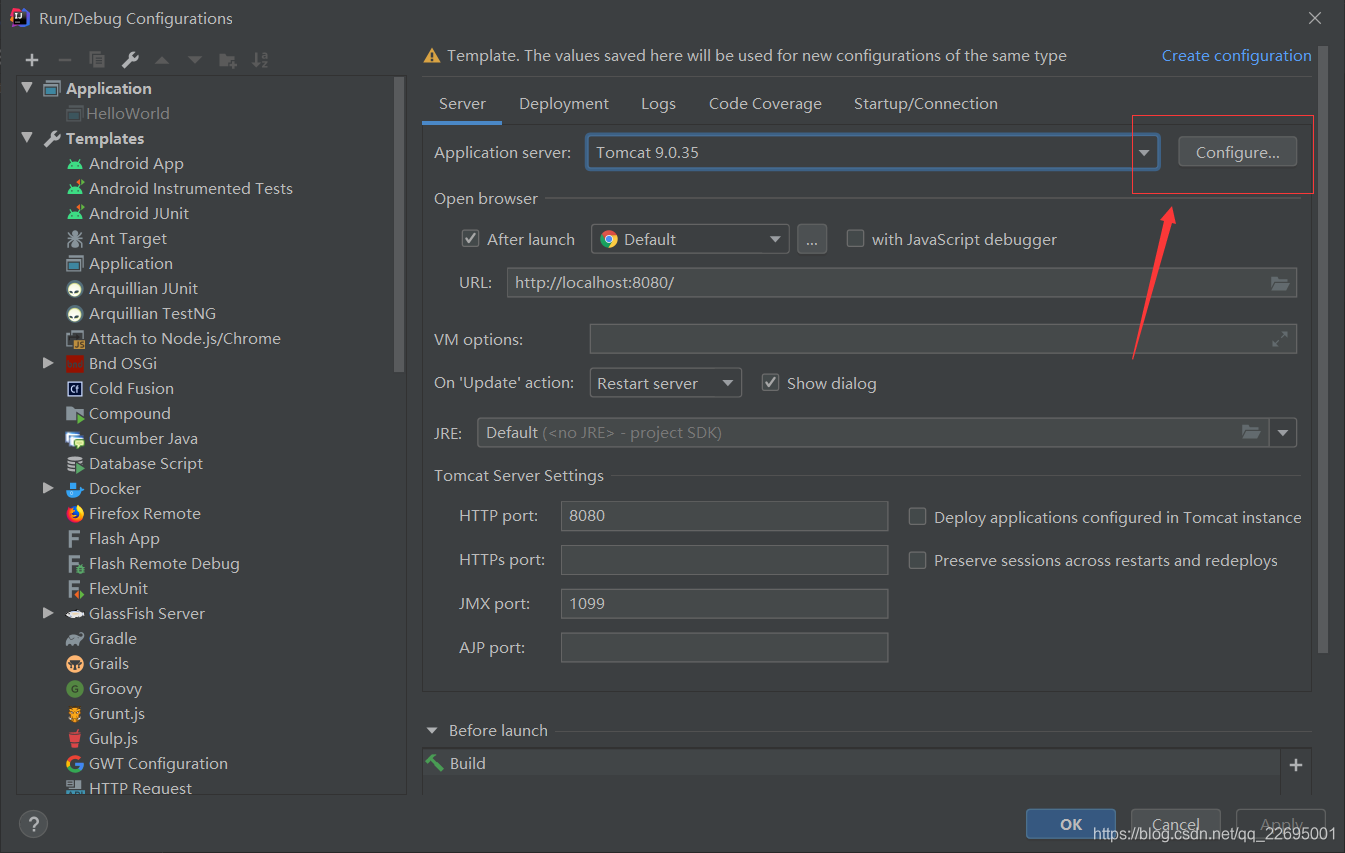1345x853 pixels.
Task: Select the Firefox Remote template
Action: click(x=144, y=513)
